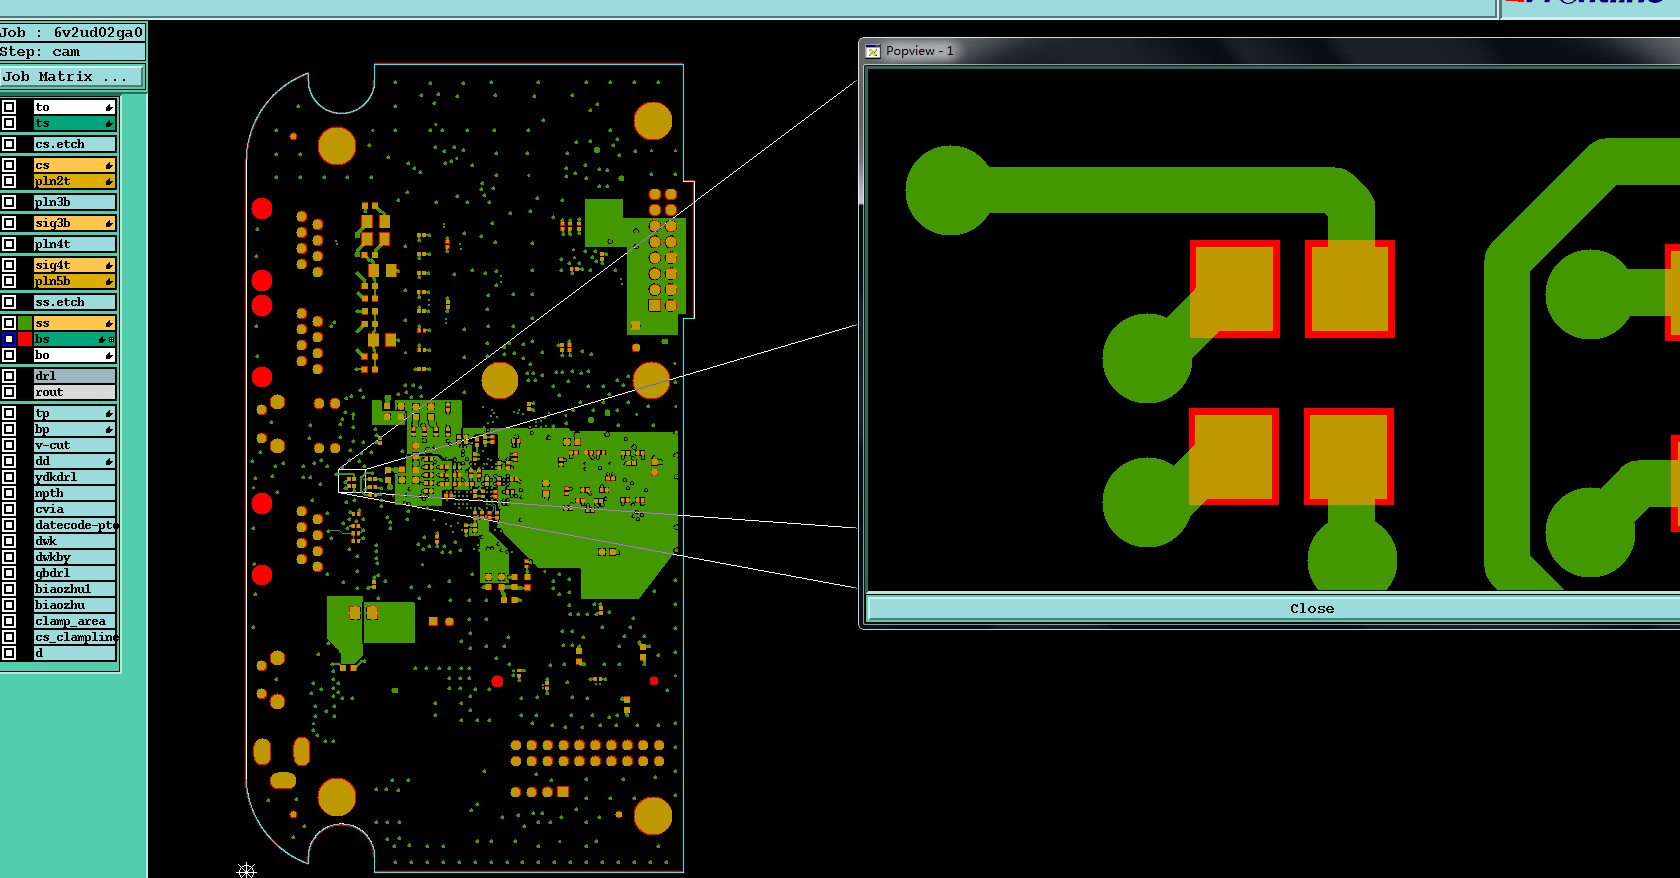Select the pln3b layer name

coord(75,202)
